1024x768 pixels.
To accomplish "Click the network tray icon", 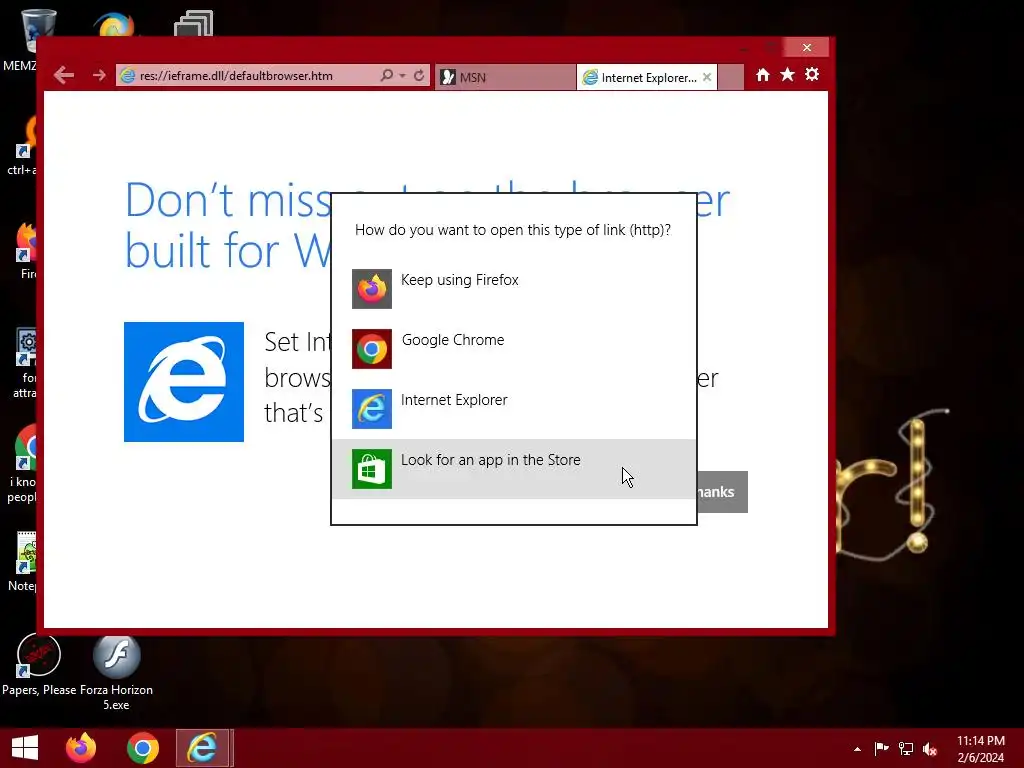I will tap(906, 748).
